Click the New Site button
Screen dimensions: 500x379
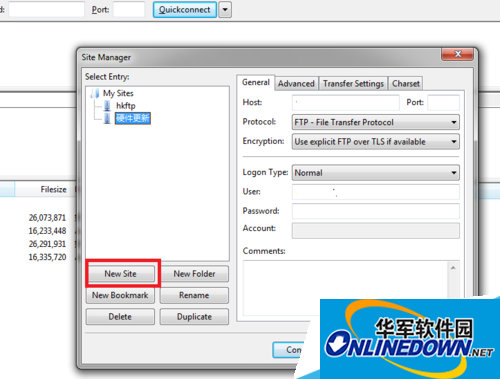120,274
